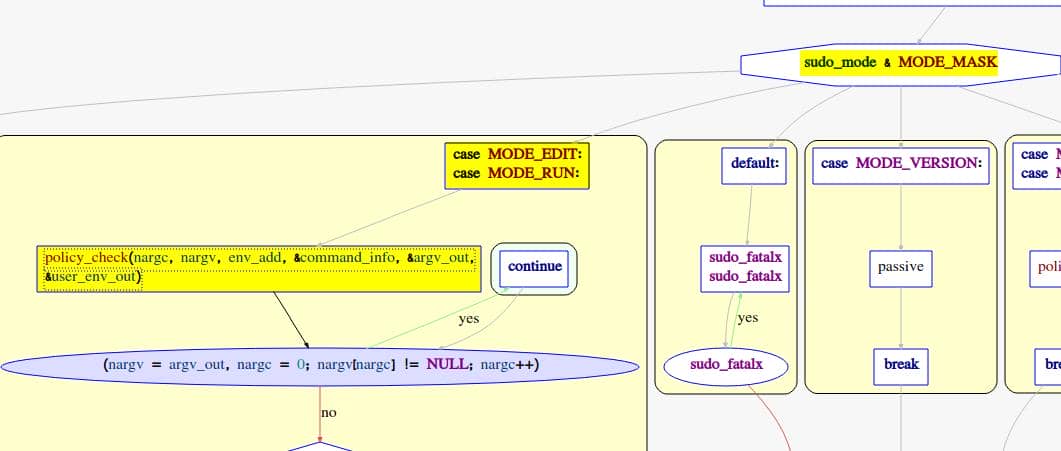Click MODE_RUN case label text
Image resolution: width=1061 pixels, height=451 pixels.
point(533,174)
